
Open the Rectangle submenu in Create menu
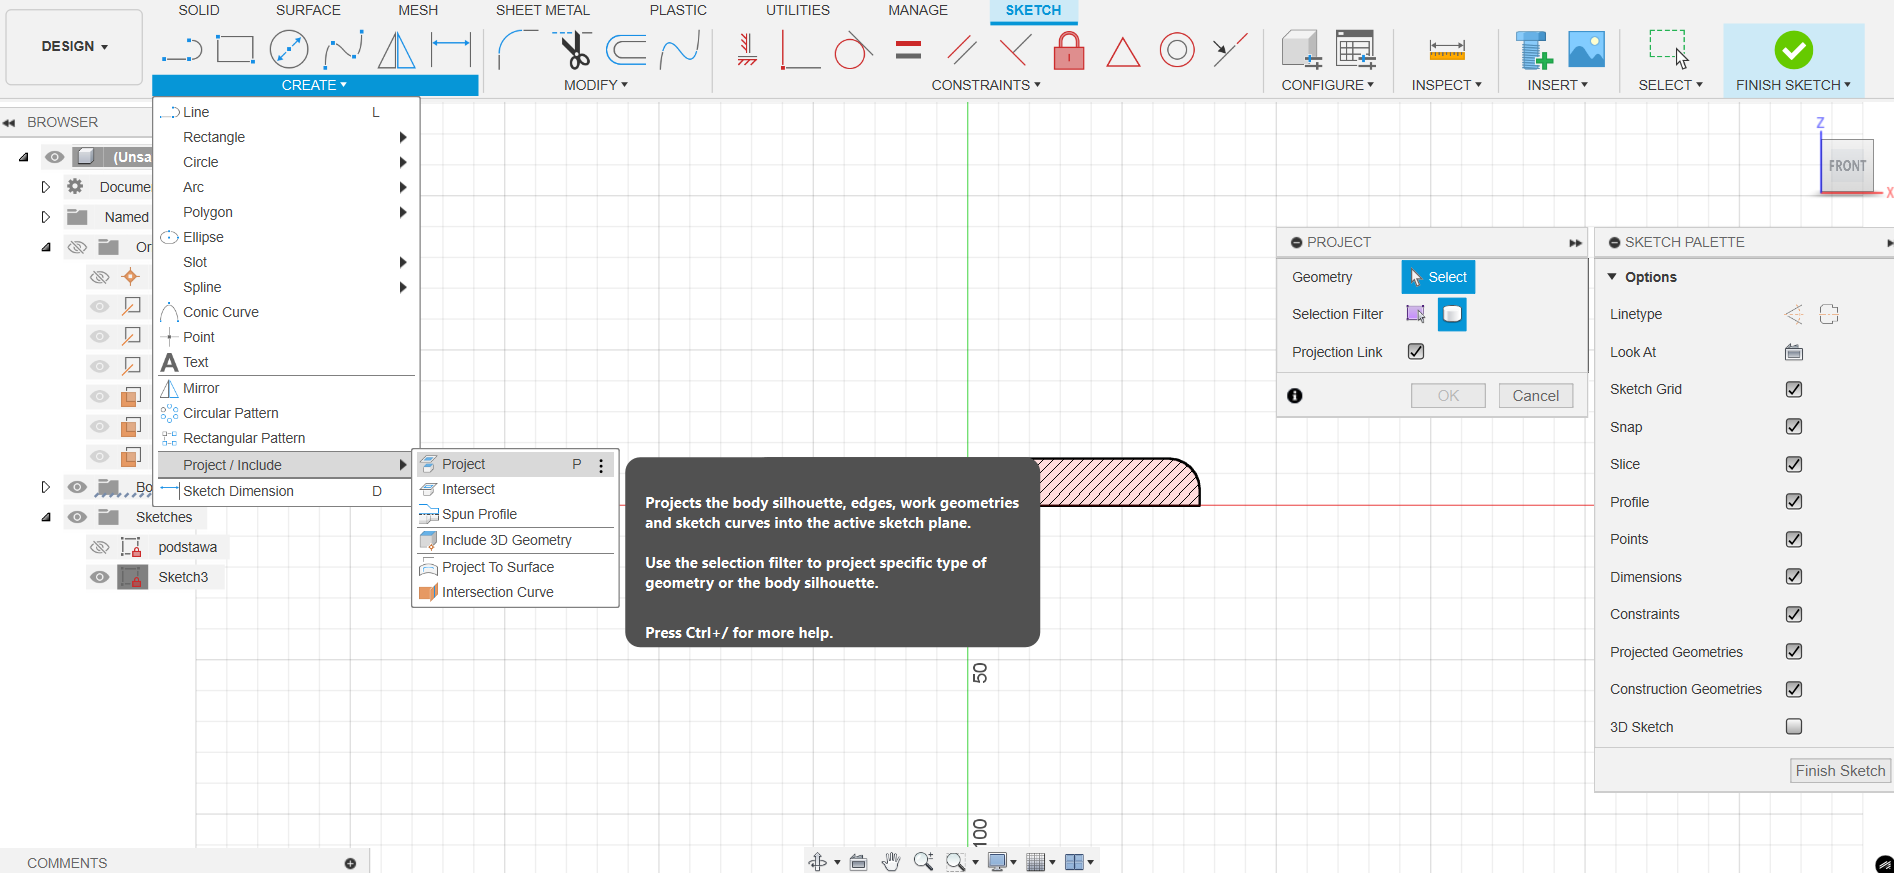pyautogui.click(x=286, y=137)
